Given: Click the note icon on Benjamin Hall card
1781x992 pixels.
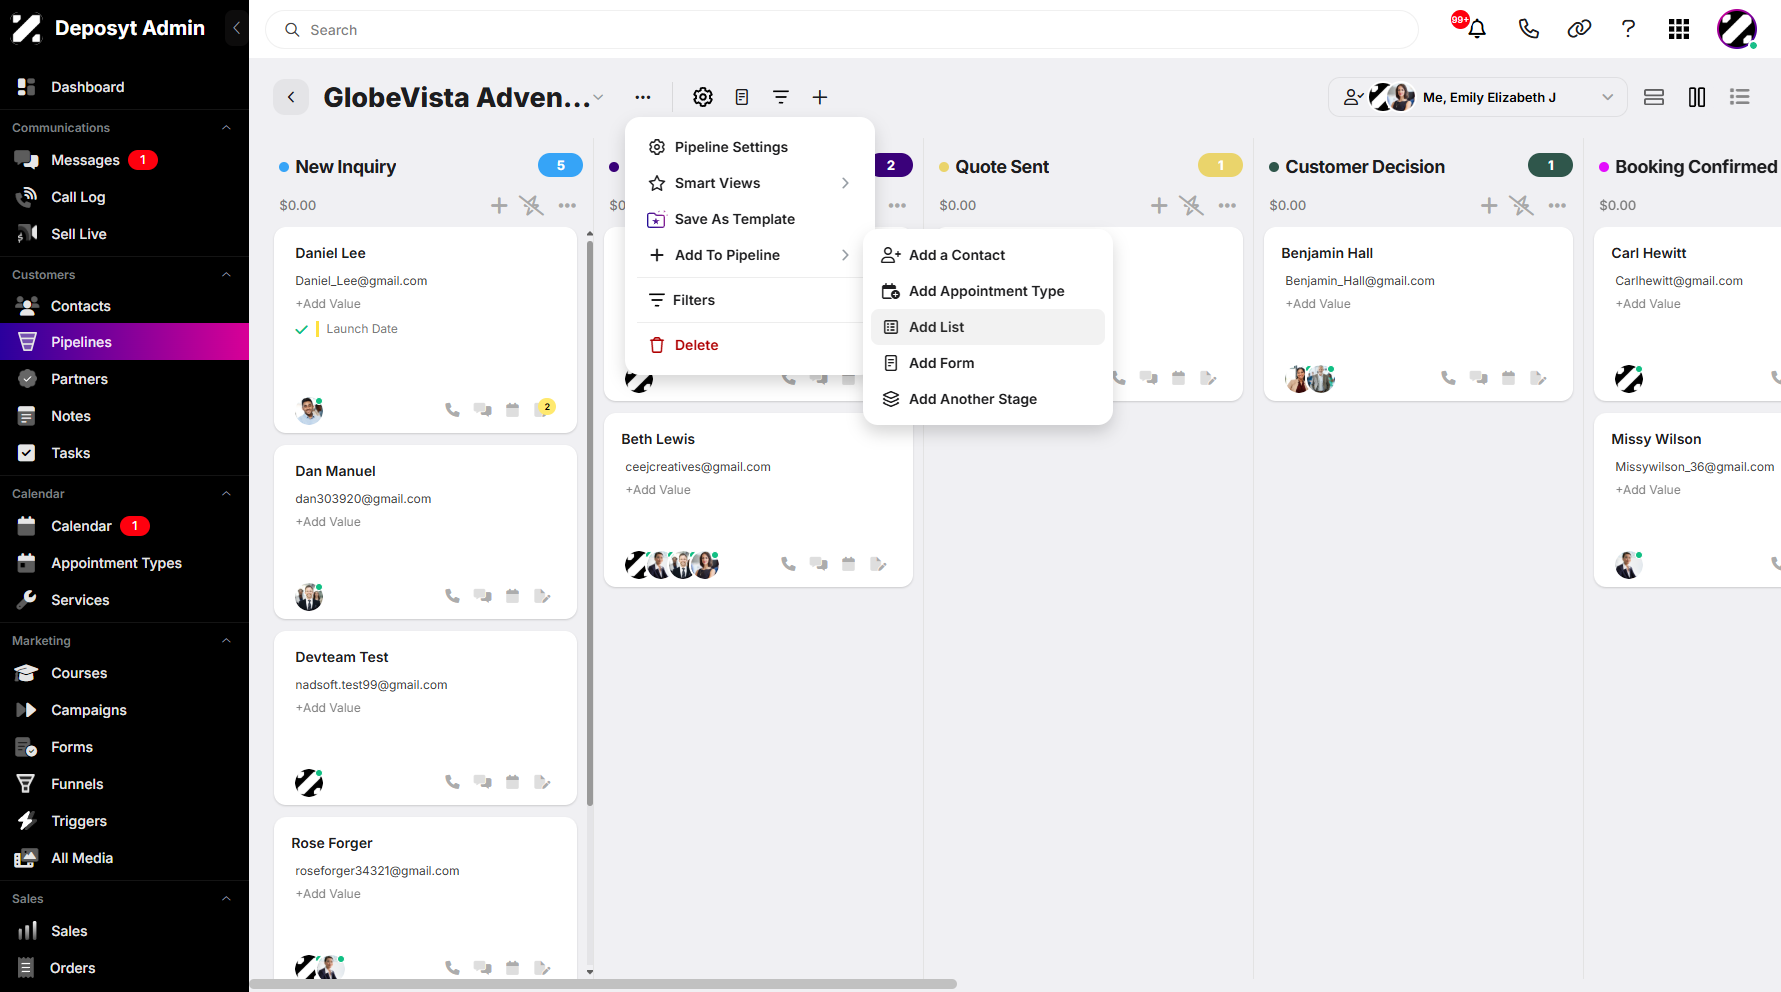Looking at the screenshot, I should point(1538,378).
